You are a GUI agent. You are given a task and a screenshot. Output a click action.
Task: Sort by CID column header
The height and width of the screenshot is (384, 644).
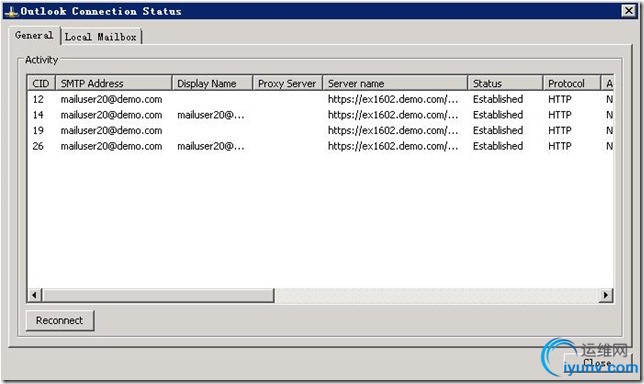[41, 83]
